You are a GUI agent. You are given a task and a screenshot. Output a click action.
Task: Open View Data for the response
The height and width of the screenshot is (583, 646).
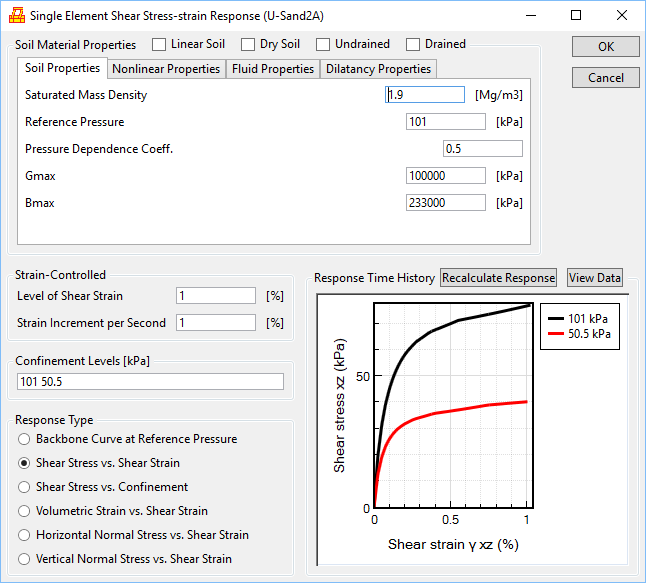point(595,278)
